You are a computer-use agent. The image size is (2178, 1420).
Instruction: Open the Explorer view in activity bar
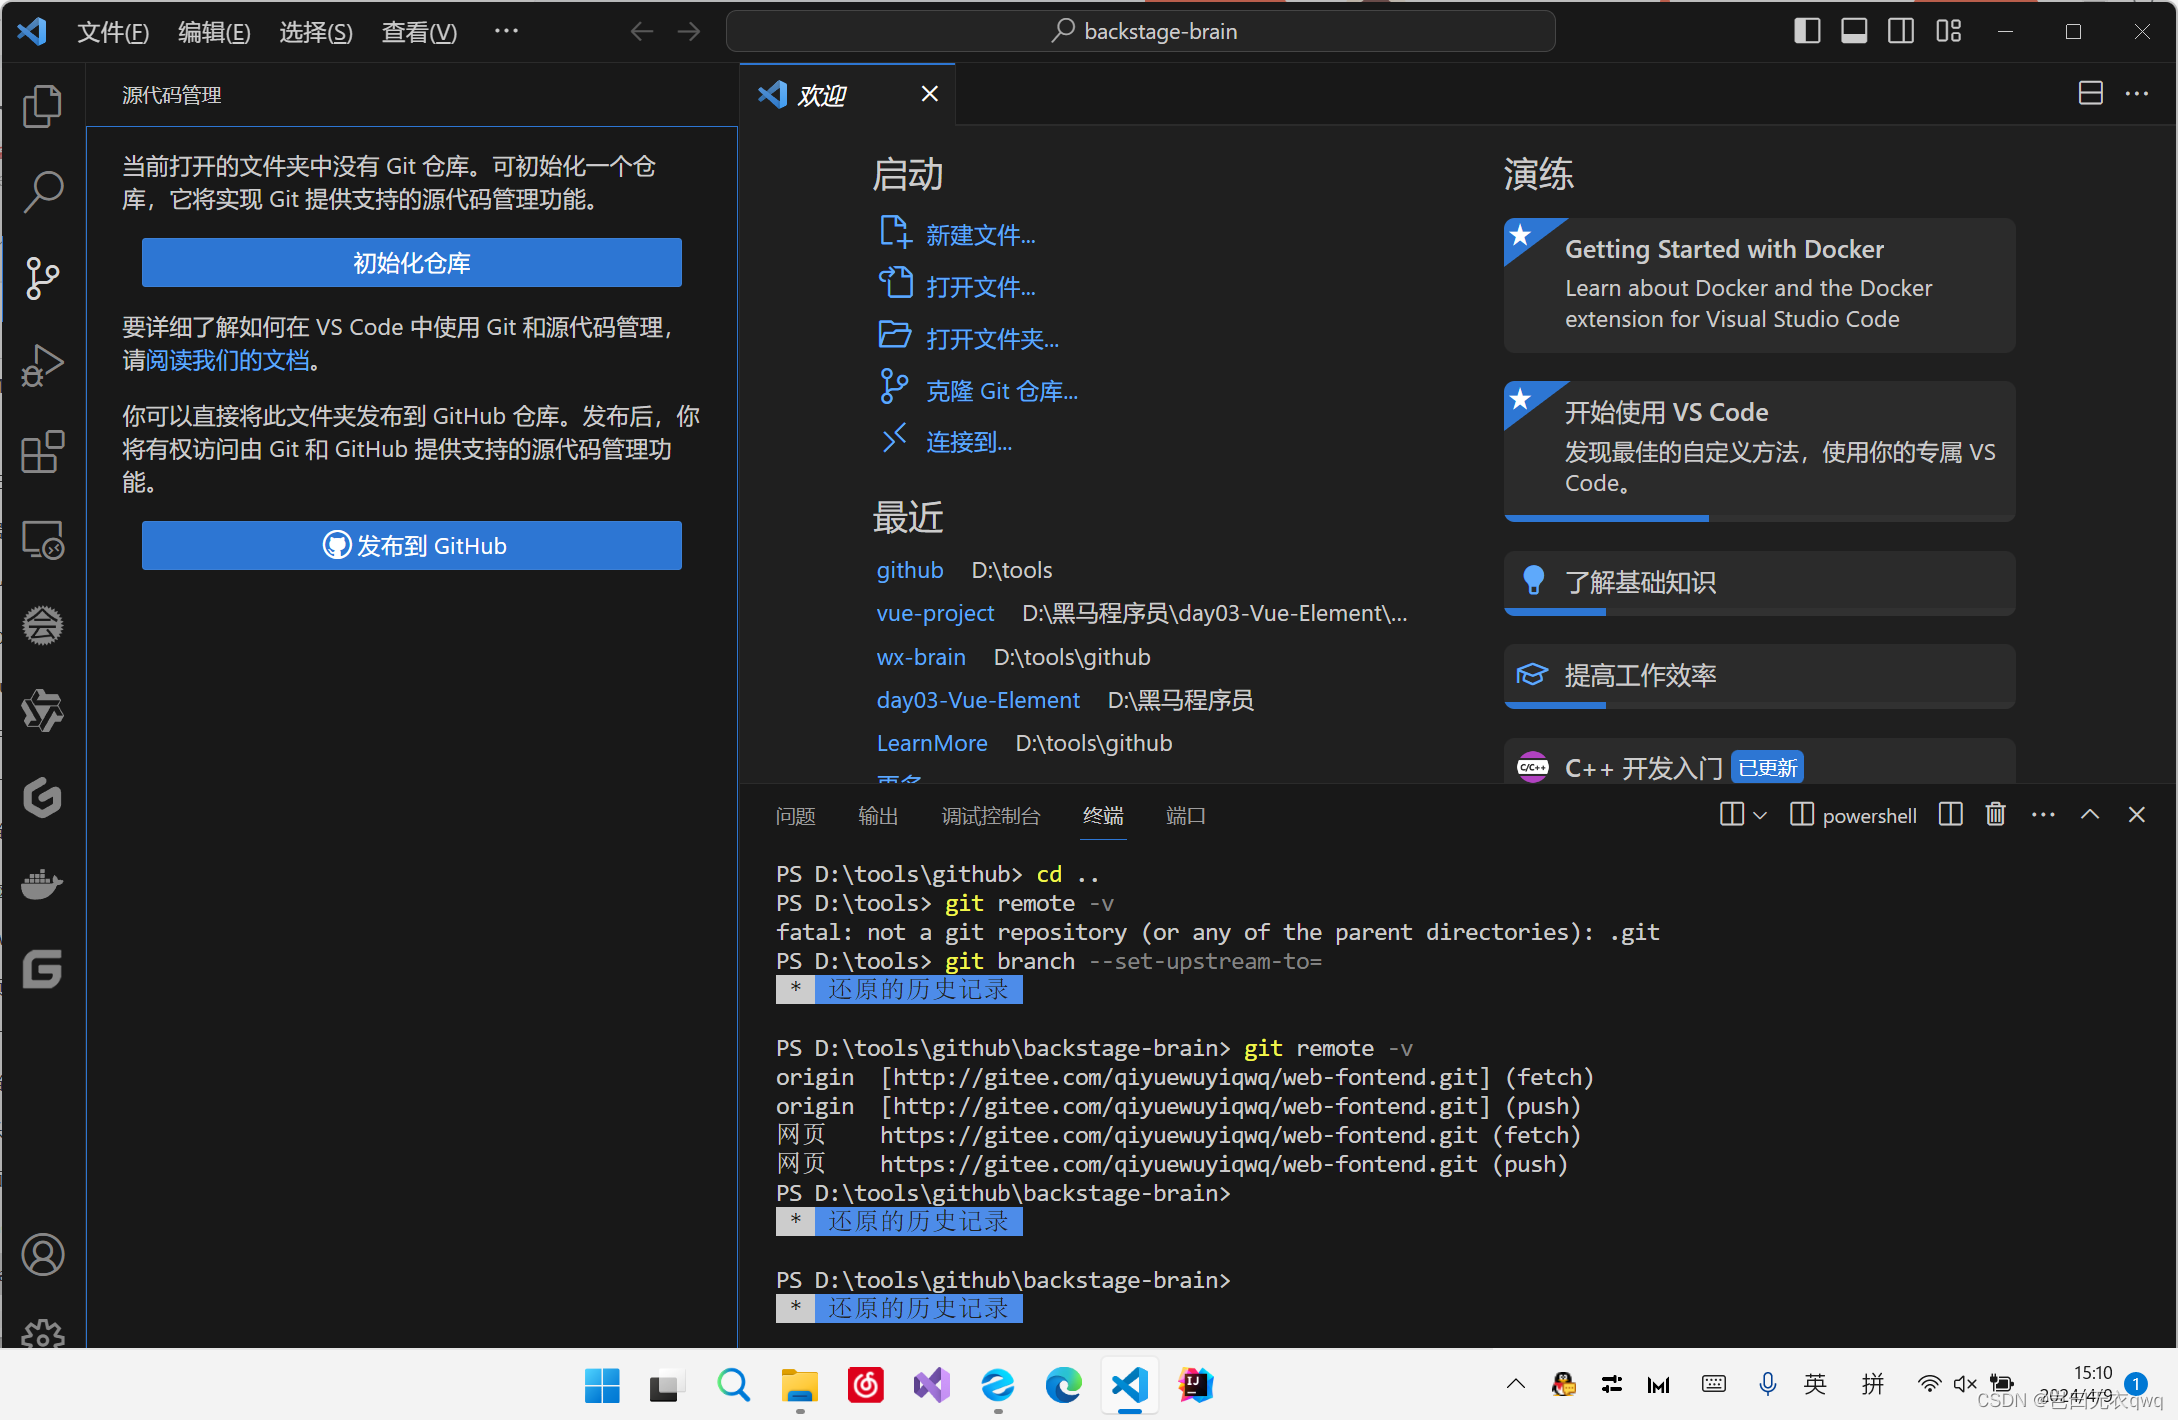pos(42,106)
